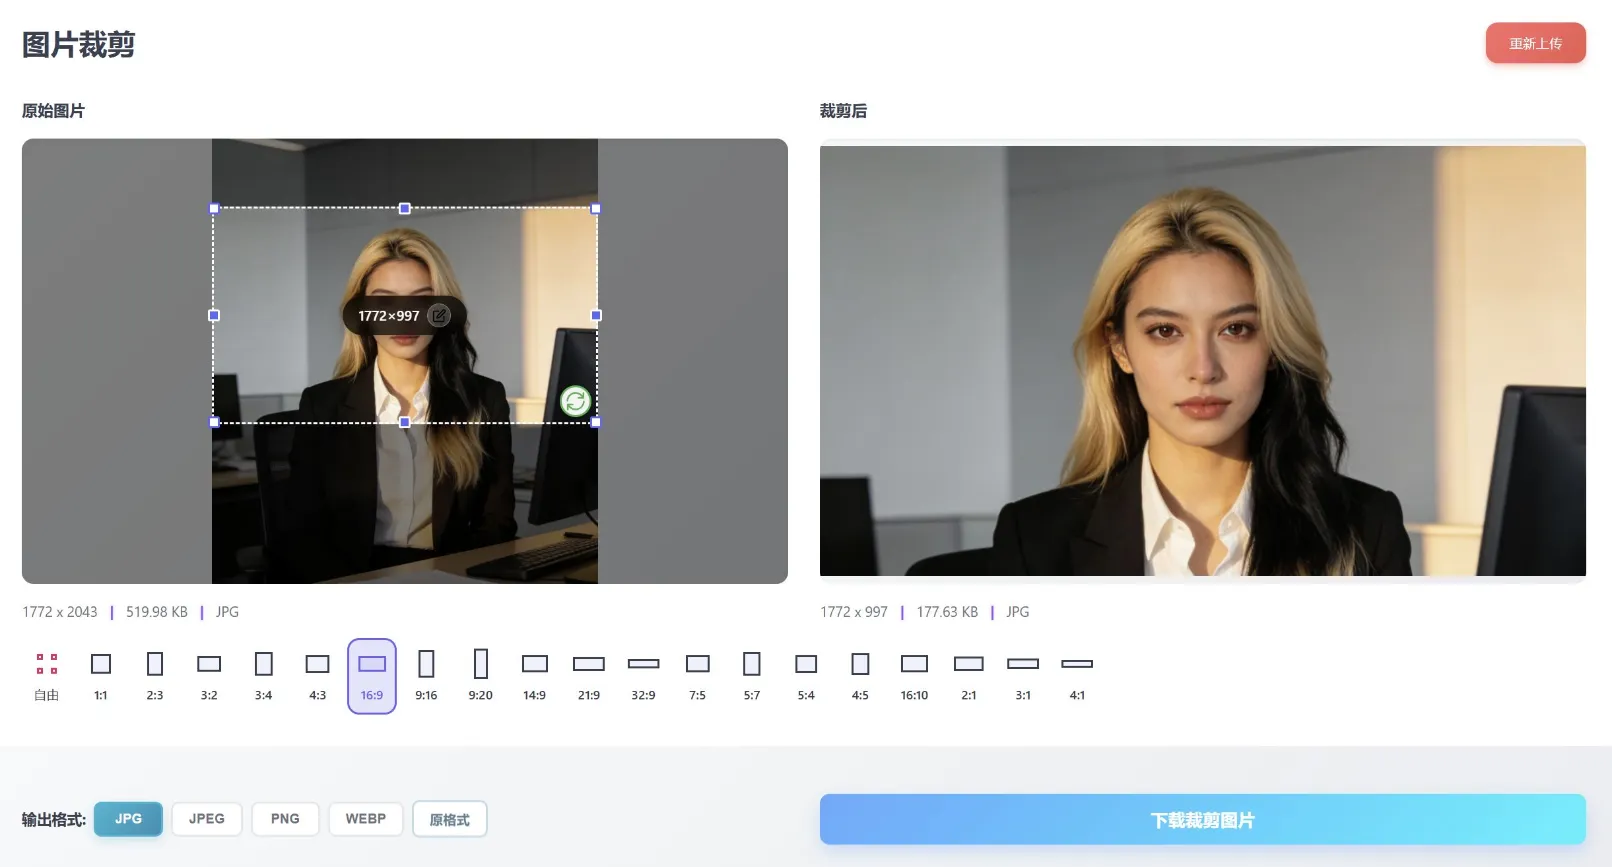Select the highlighted 16:9 aspect ratio
Screen dimensions: 1612x867
372,676
